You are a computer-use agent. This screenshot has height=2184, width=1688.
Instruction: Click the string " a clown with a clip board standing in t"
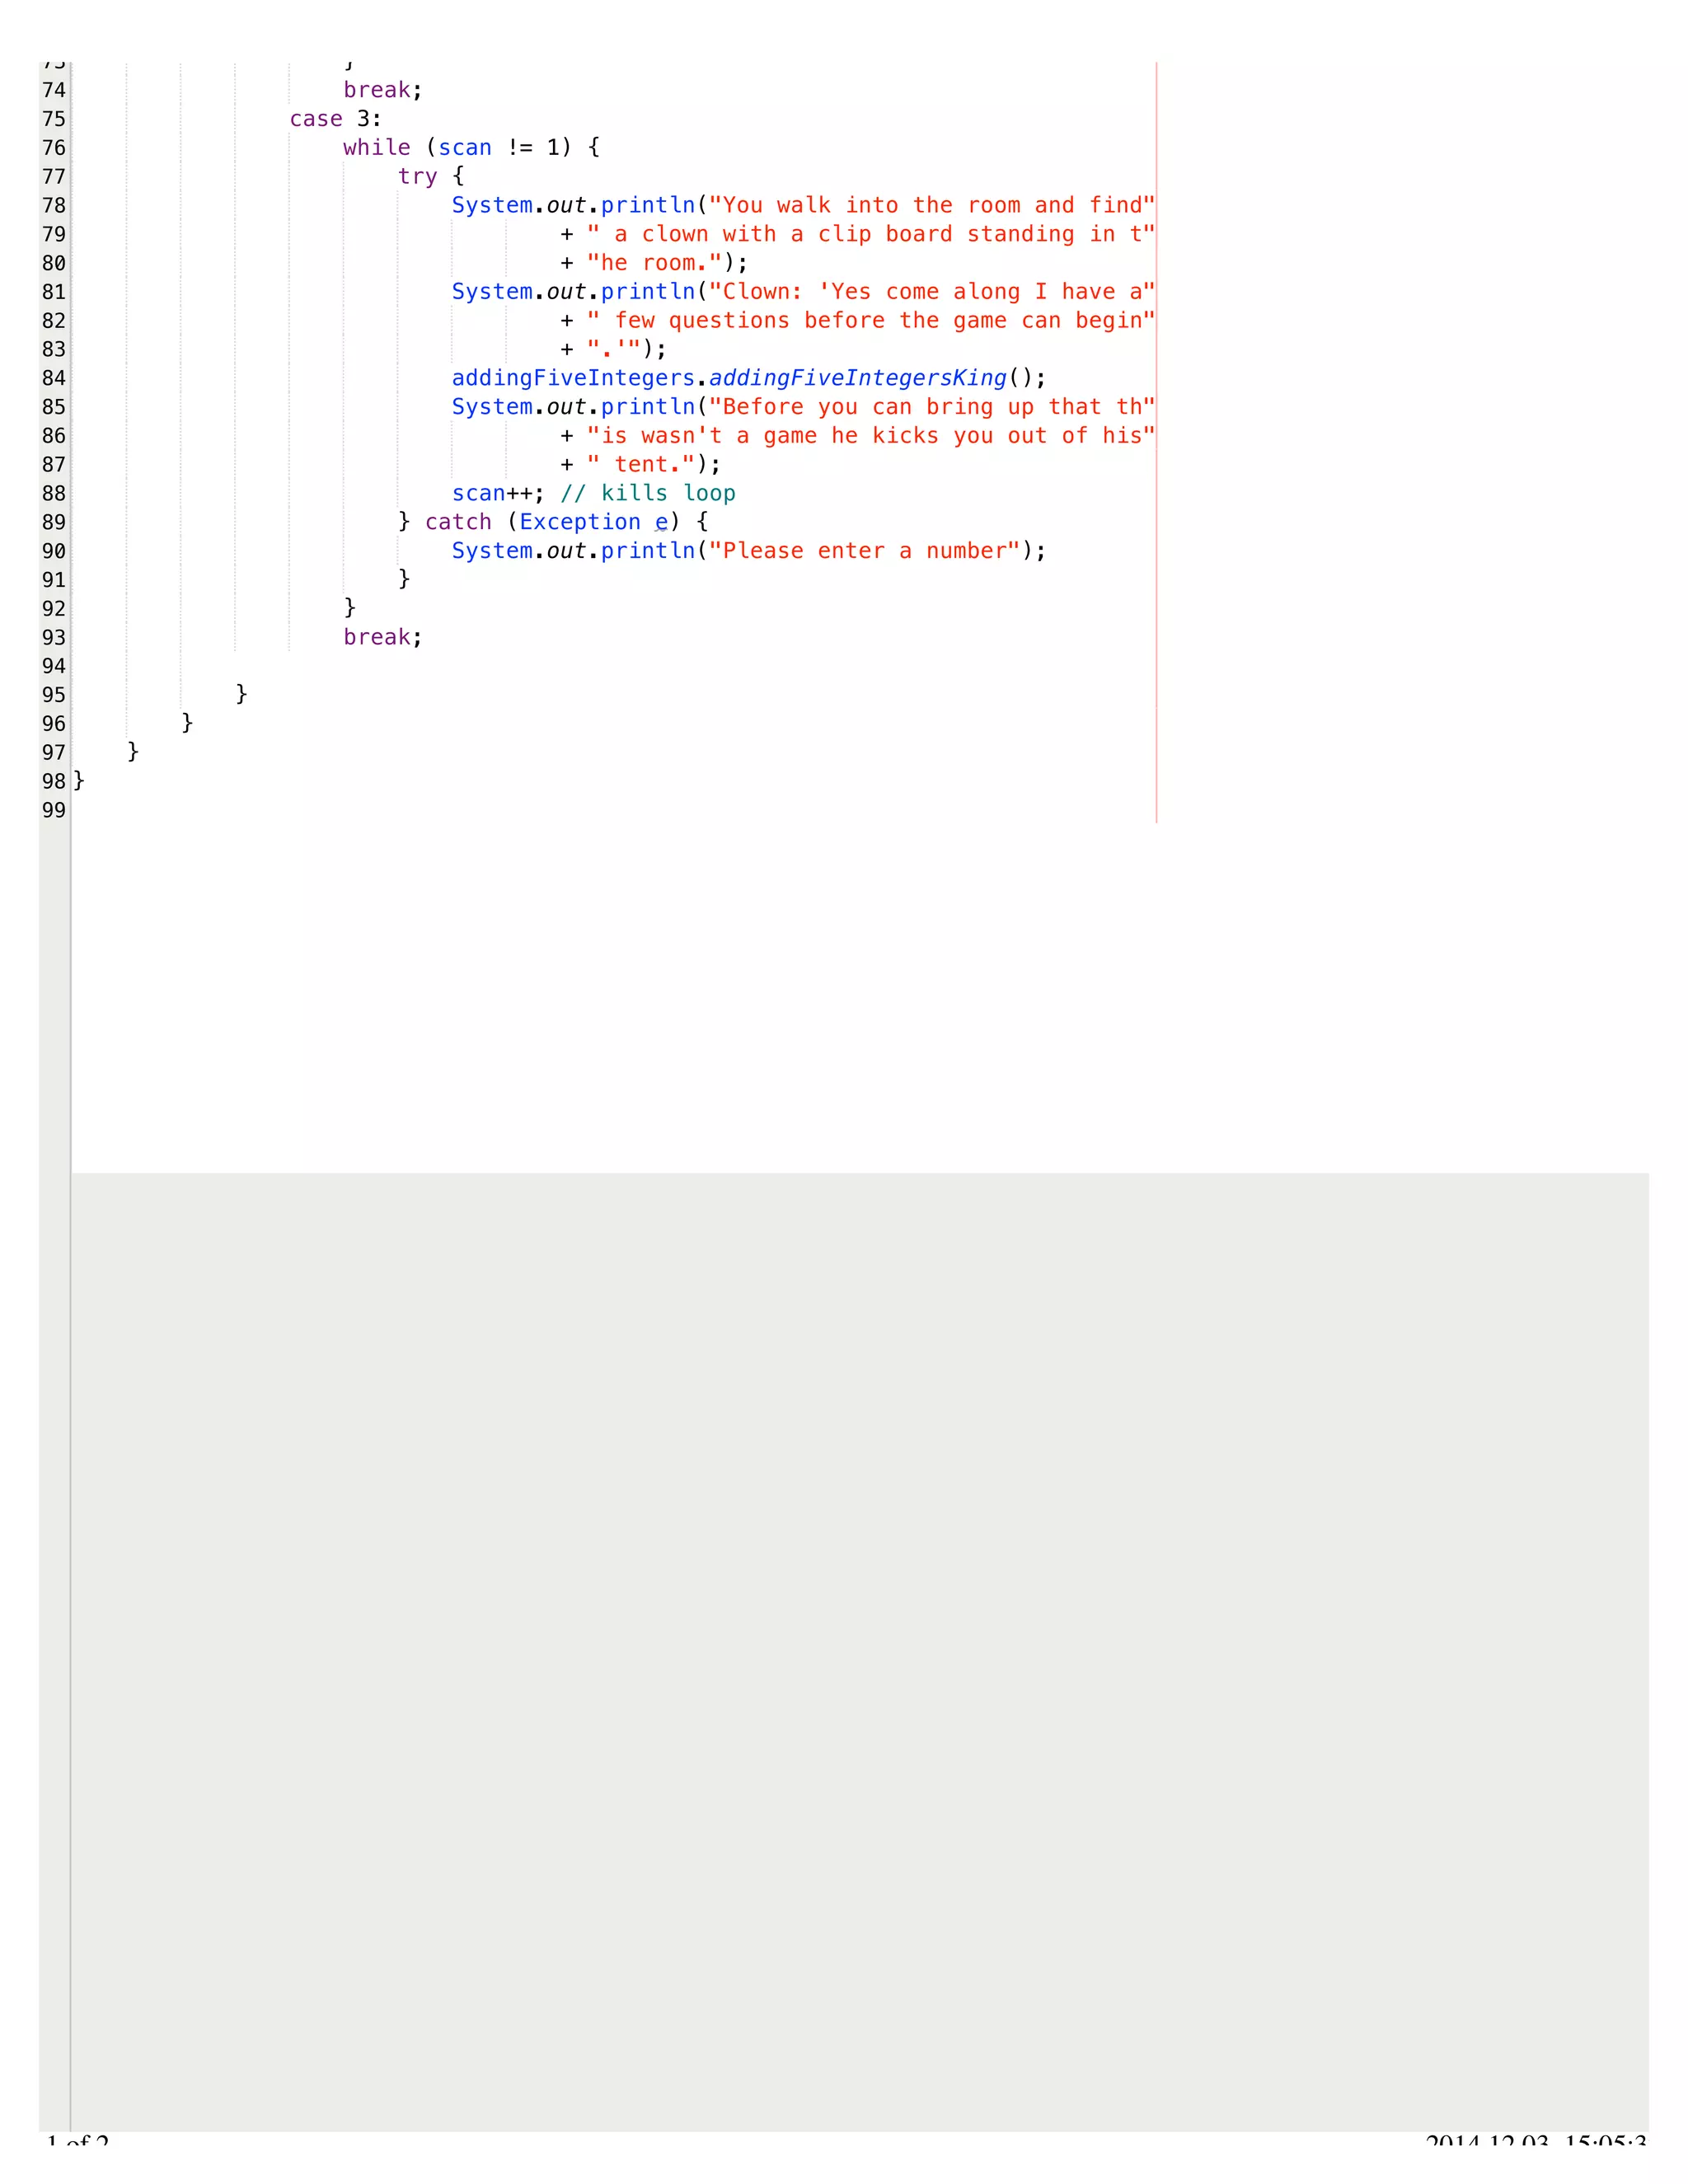[x=870, y=234]
